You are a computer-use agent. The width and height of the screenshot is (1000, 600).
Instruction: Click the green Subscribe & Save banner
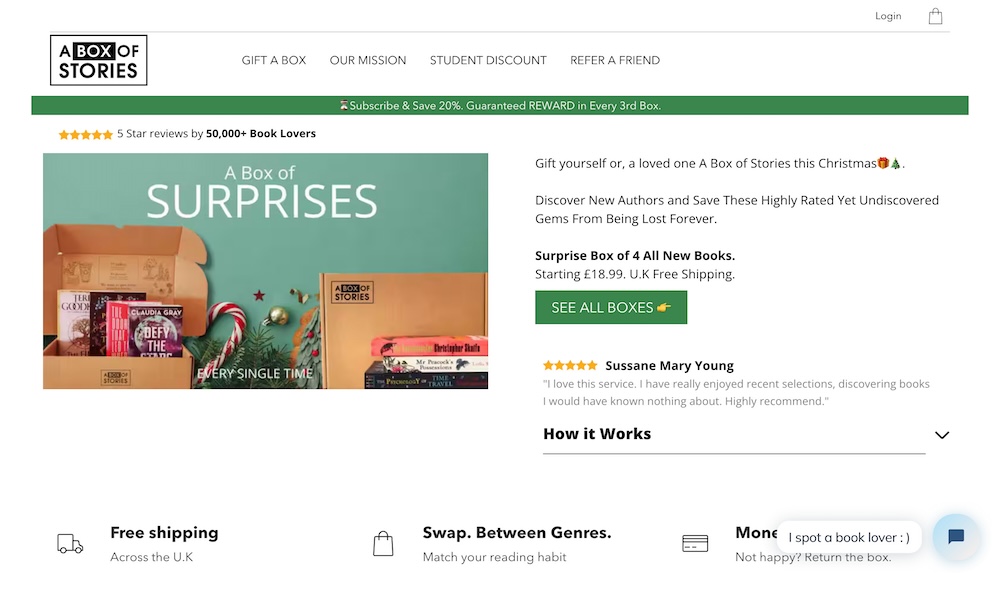(500, 105)
